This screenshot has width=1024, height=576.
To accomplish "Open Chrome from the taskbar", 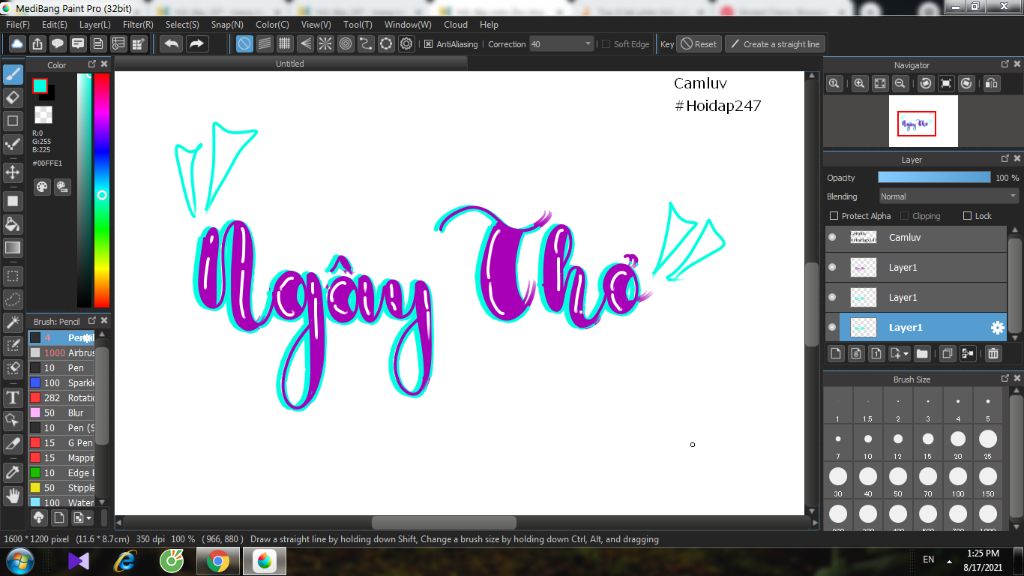I will (x=218, y=561).
